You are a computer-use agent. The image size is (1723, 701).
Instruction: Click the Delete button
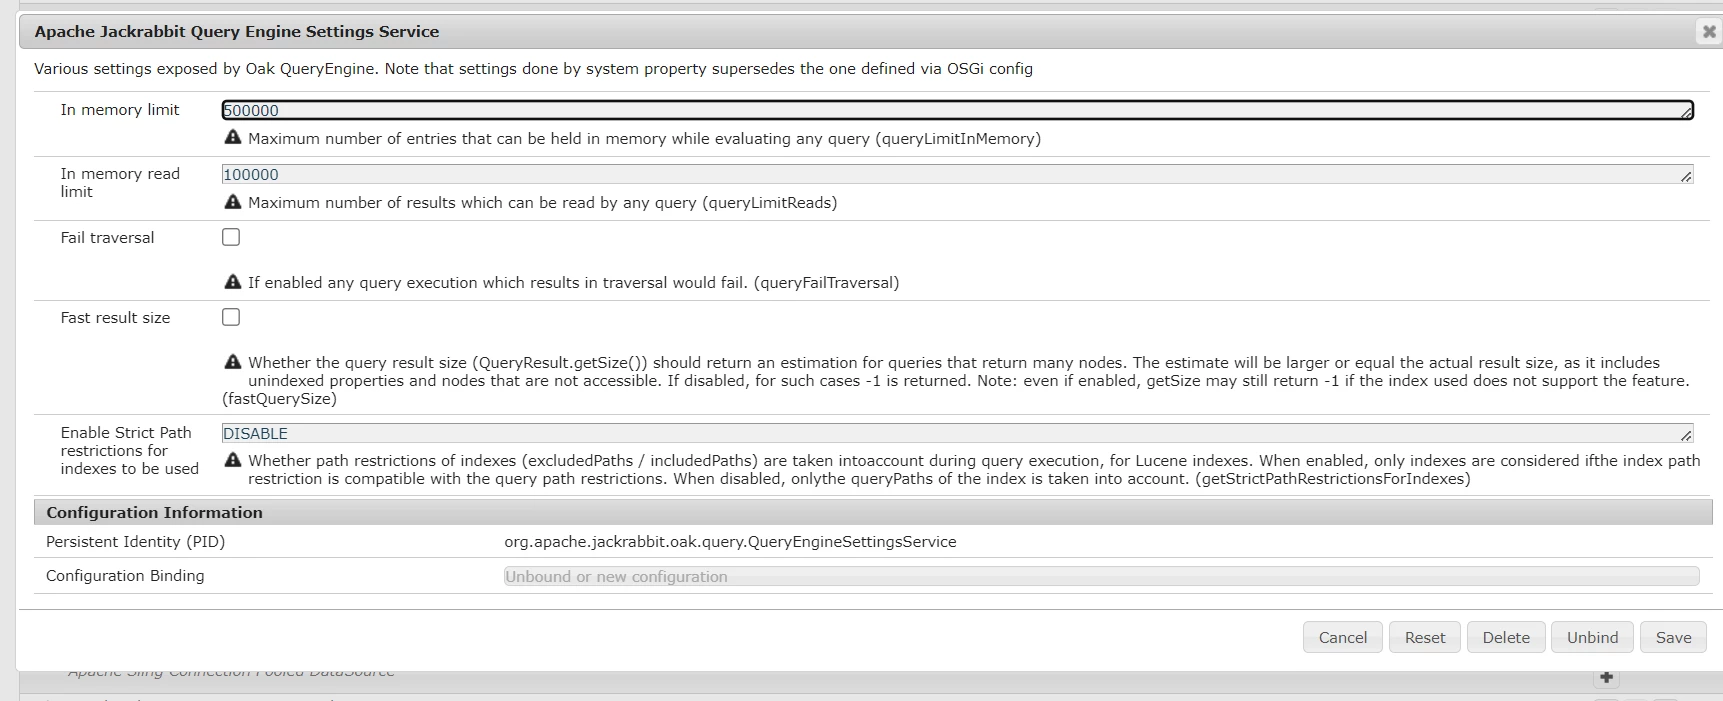pyautogui.click(x=1505, y=637)
